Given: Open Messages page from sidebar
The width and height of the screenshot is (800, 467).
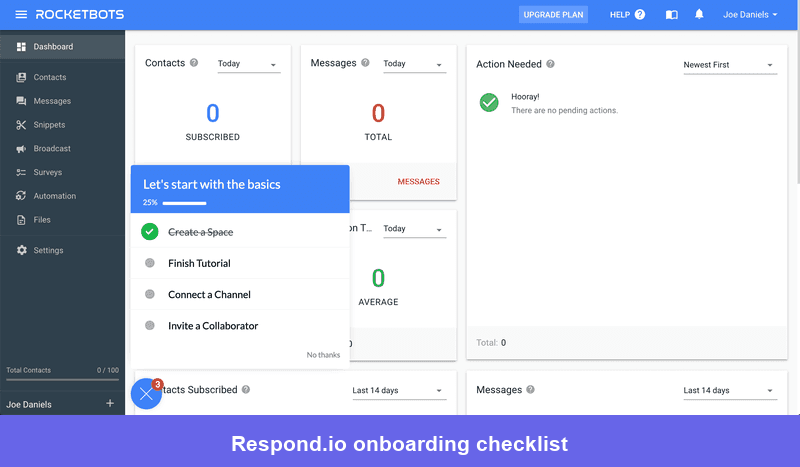Looking at the screenshot, I should click(62, 101).
